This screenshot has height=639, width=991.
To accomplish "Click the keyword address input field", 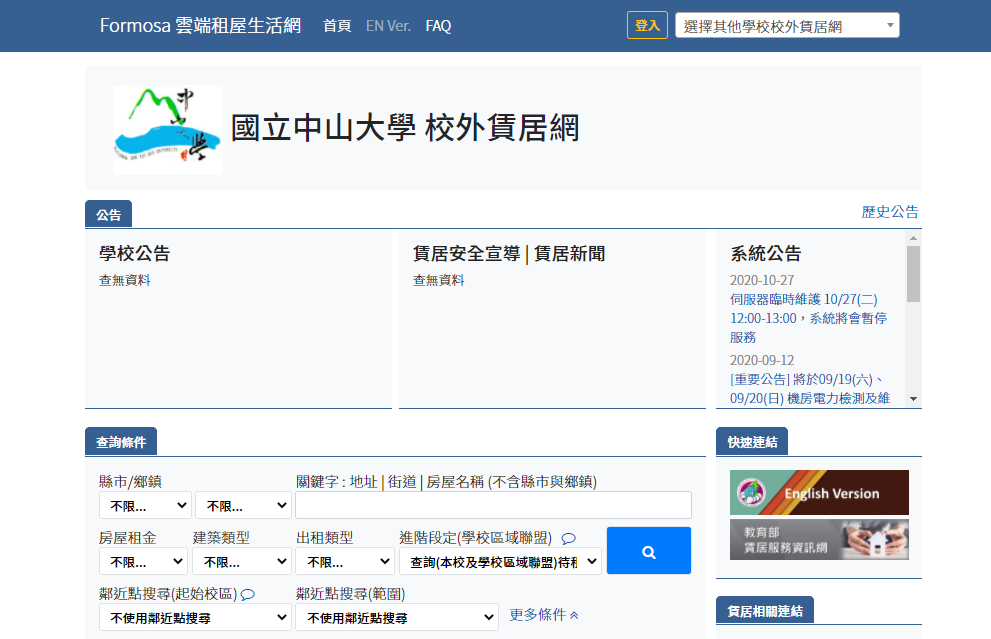I will pyautogui.click(x=493, y=506).
